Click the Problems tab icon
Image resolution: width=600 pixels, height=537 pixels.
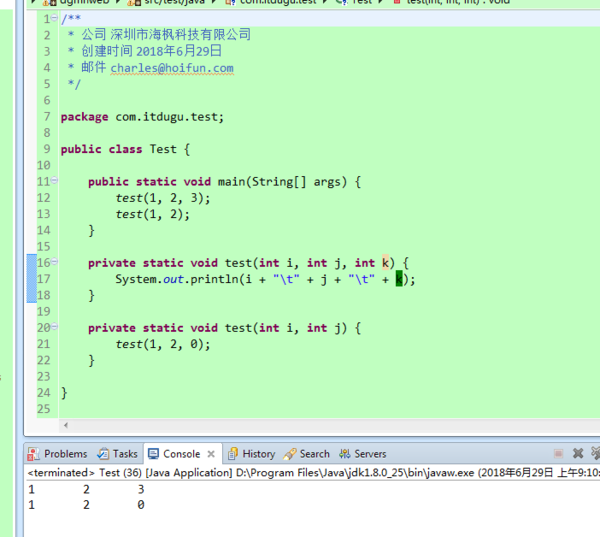point(34,454)
